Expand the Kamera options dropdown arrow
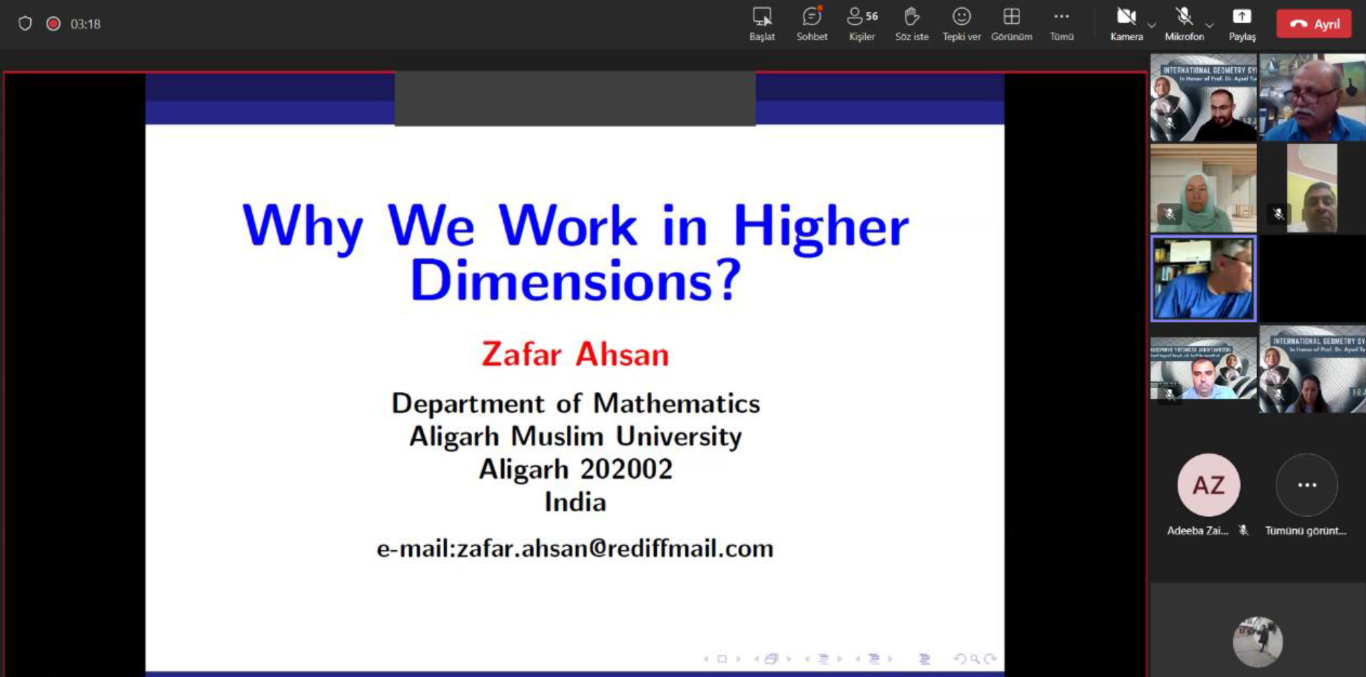This screenshot has height=677, width=1366. pos(1152,25)
